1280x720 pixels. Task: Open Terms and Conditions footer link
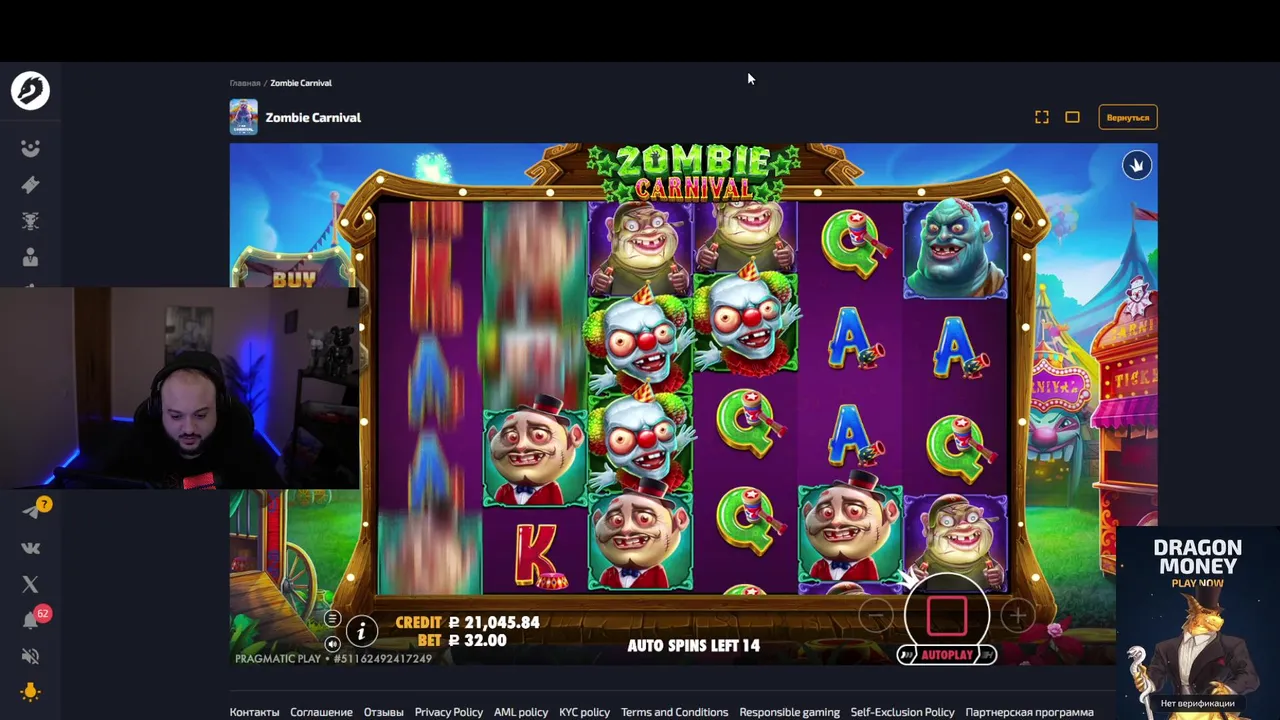pyautogui.click(x=675, y=712)
